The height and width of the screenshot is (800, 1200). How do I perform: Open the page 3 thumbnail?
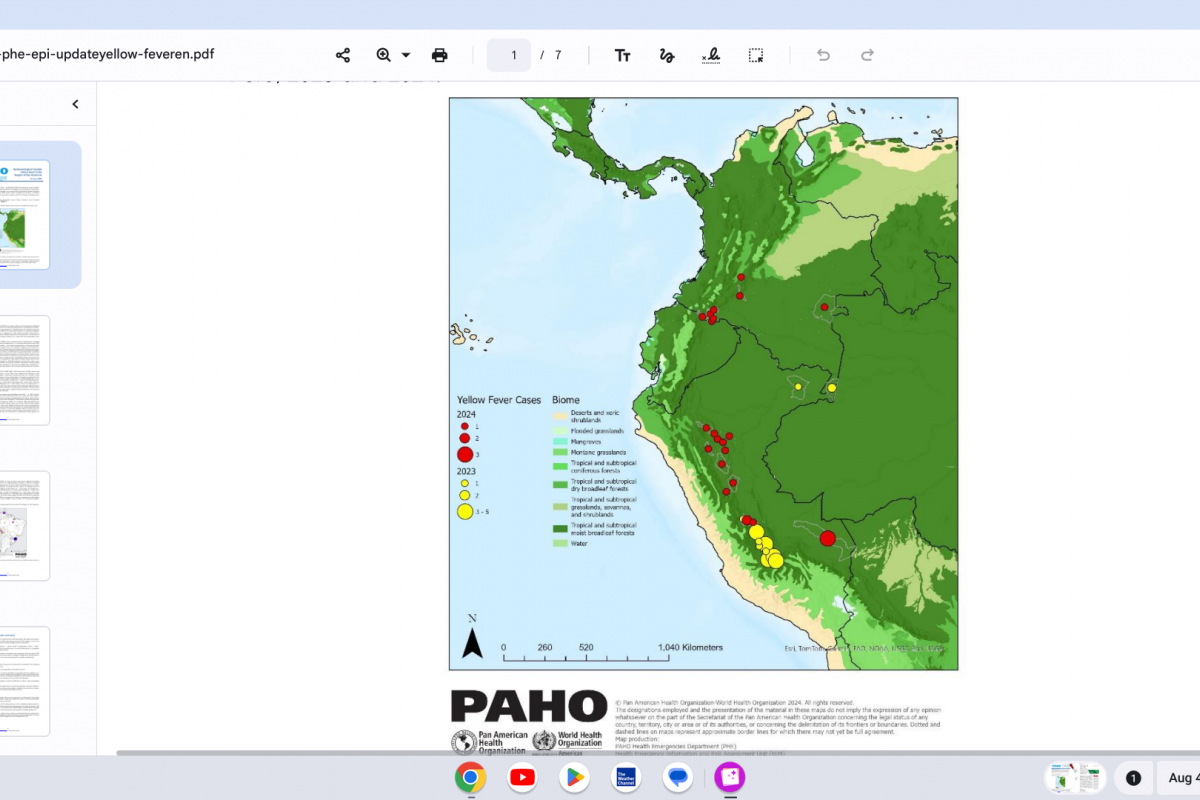click(x=25, y=526)
